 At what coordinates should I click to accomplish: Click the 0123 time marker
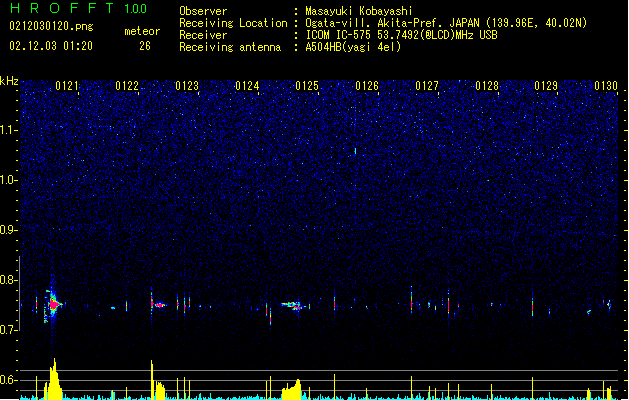point(187,86)
